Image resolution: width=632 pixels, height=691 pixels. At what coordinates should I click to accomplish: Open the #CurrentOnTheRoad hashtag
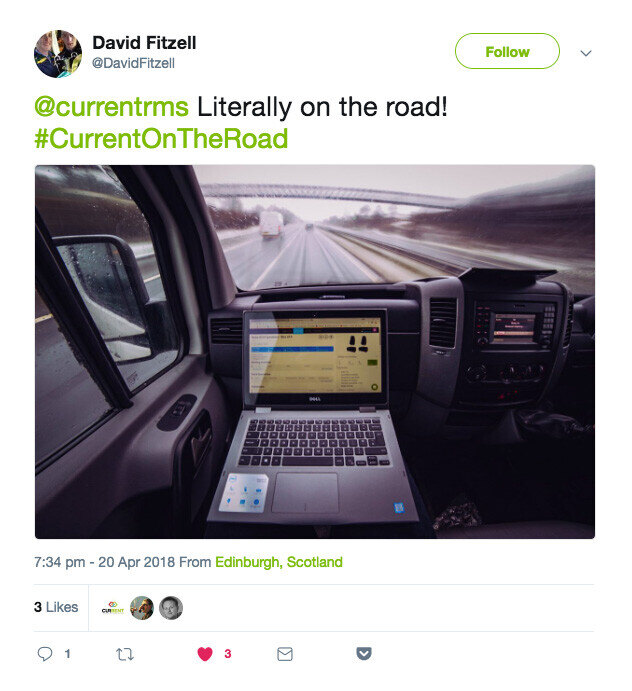click(x=161, y=138)
